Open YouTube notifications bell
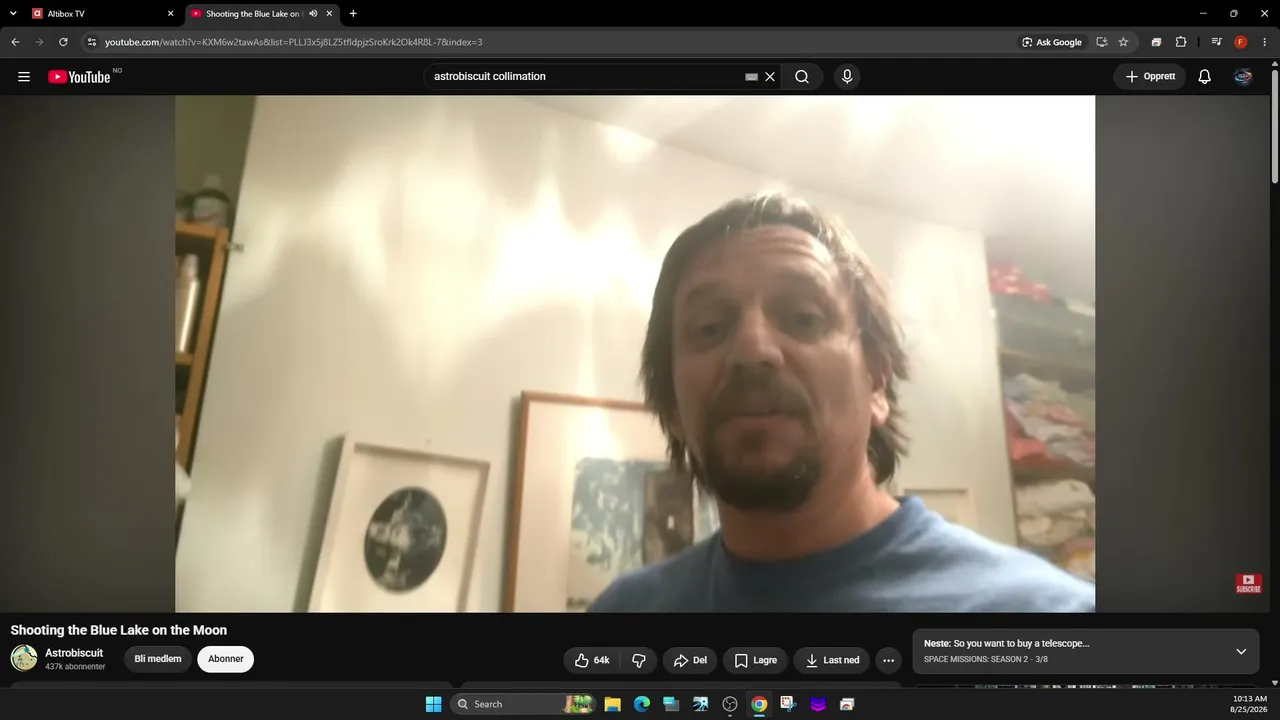Screen dimensions: 1280x720 click(x=1205, y=77)
